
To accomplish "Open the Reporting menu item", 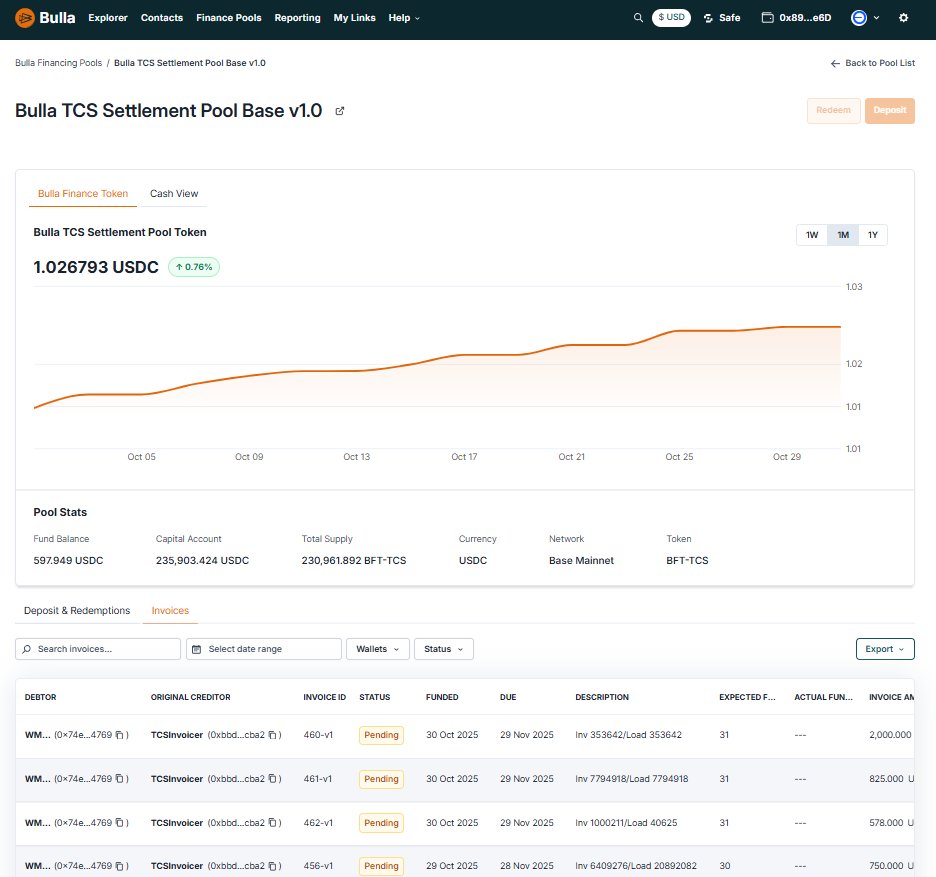I will click(x=297, y=17).
